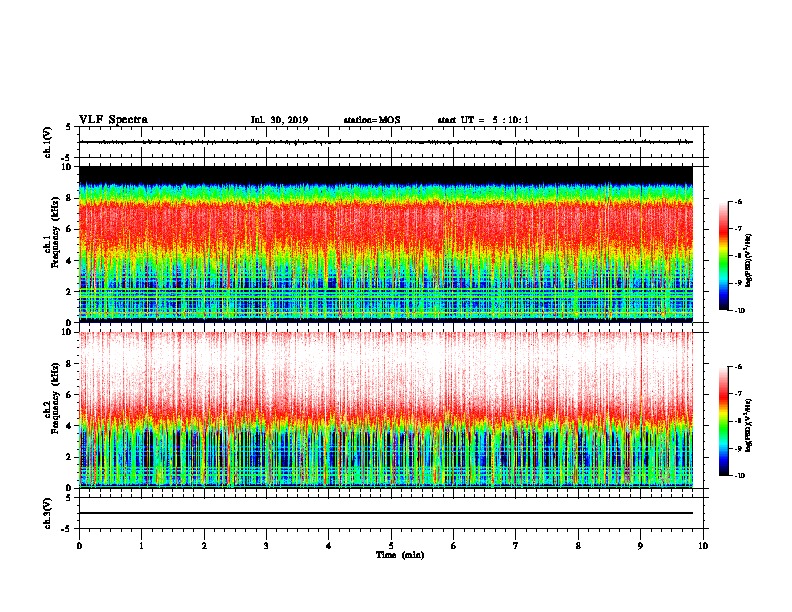Click the "-10" tick on ch.2 color bar

click(x=739, y=476)
